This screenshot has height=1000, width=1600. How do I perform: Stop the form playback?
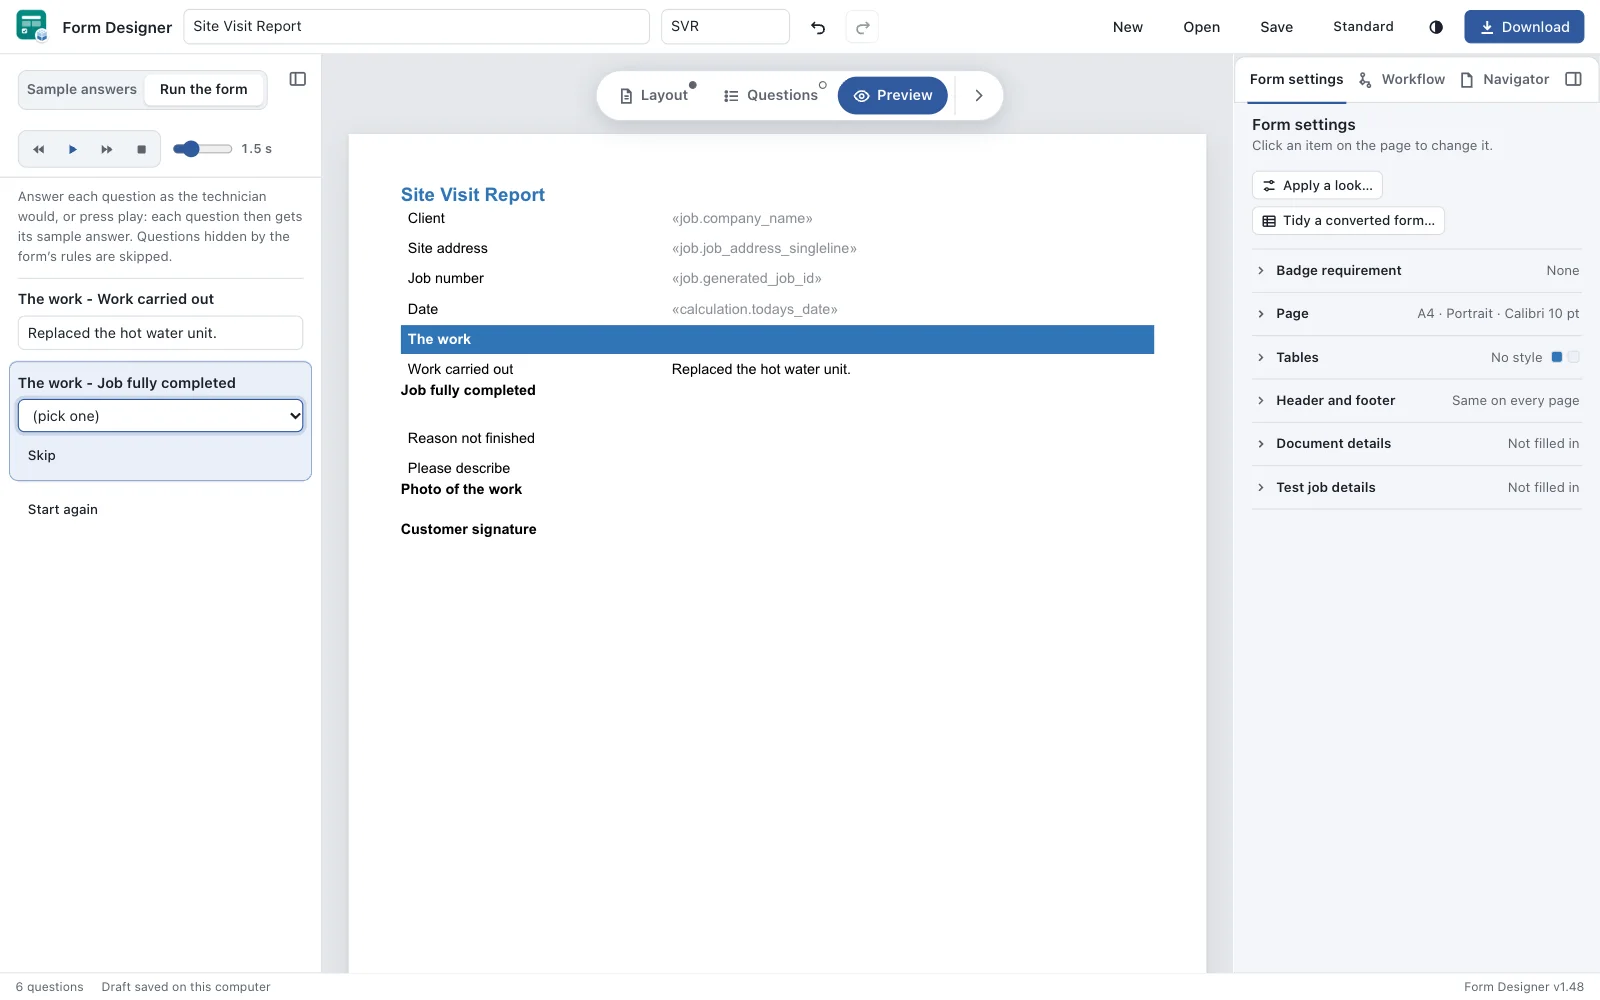141,149
